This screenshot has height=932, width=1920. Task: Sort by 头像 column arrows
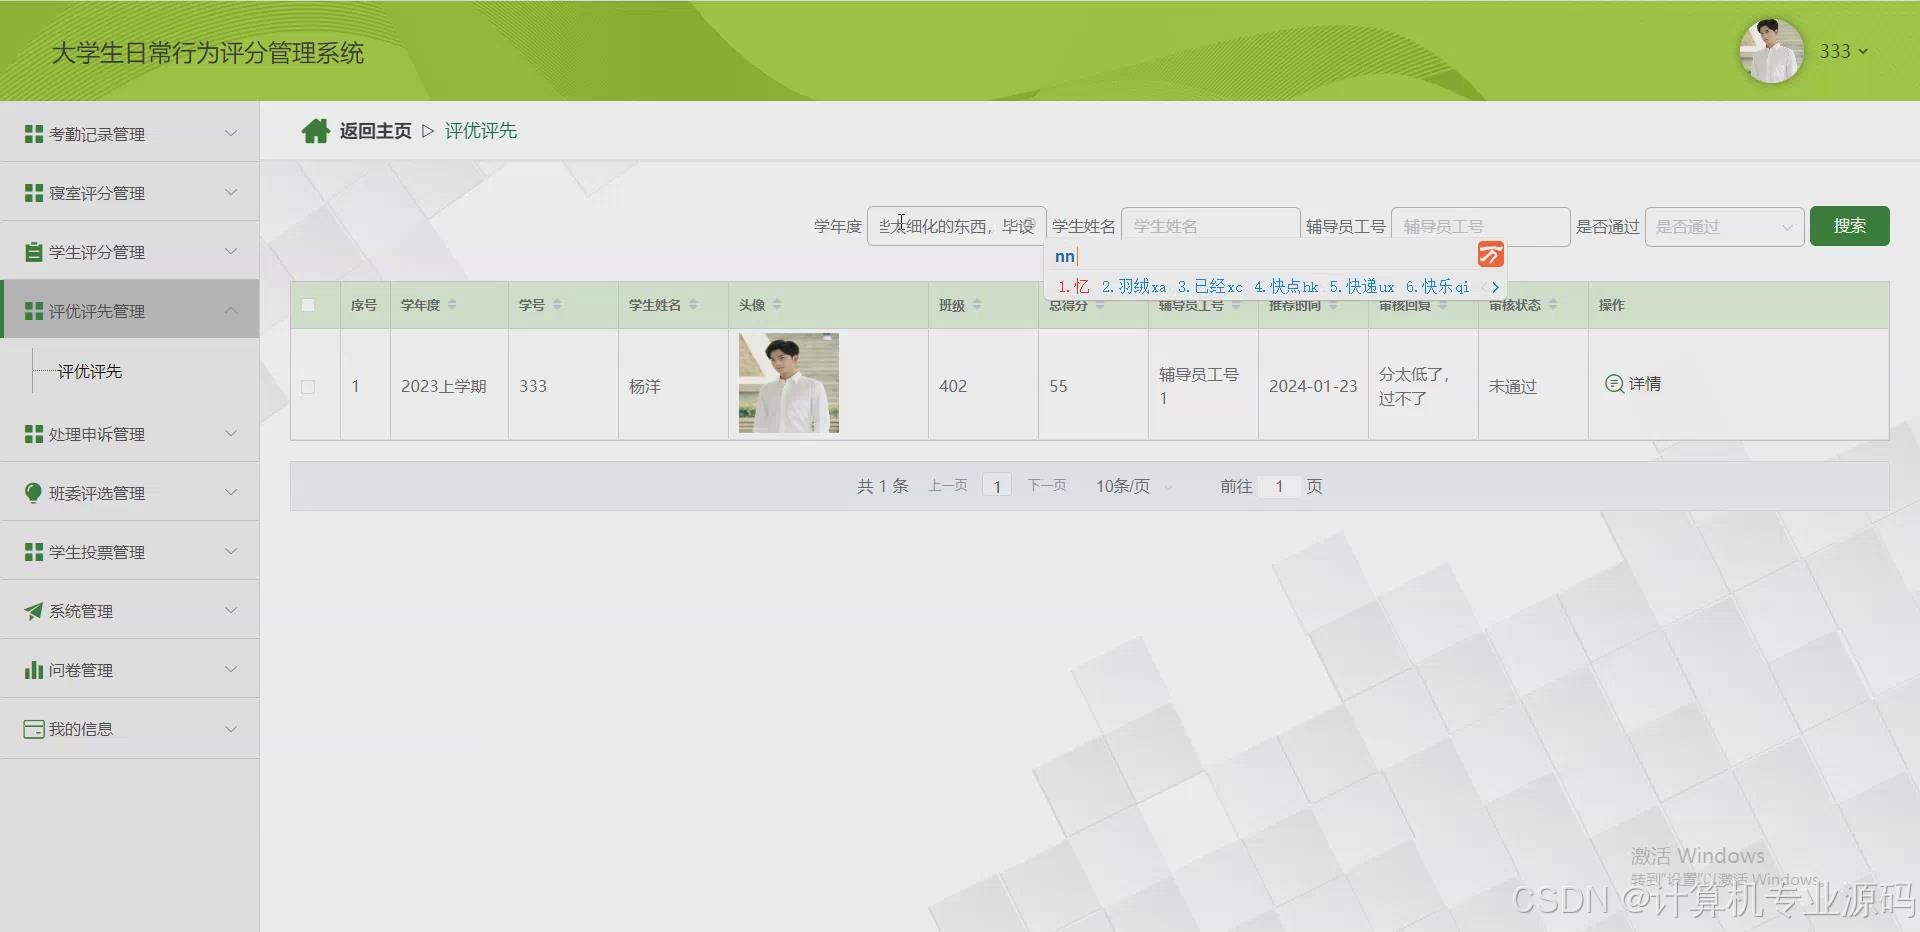pyautogui.click(x=777, y=305)
